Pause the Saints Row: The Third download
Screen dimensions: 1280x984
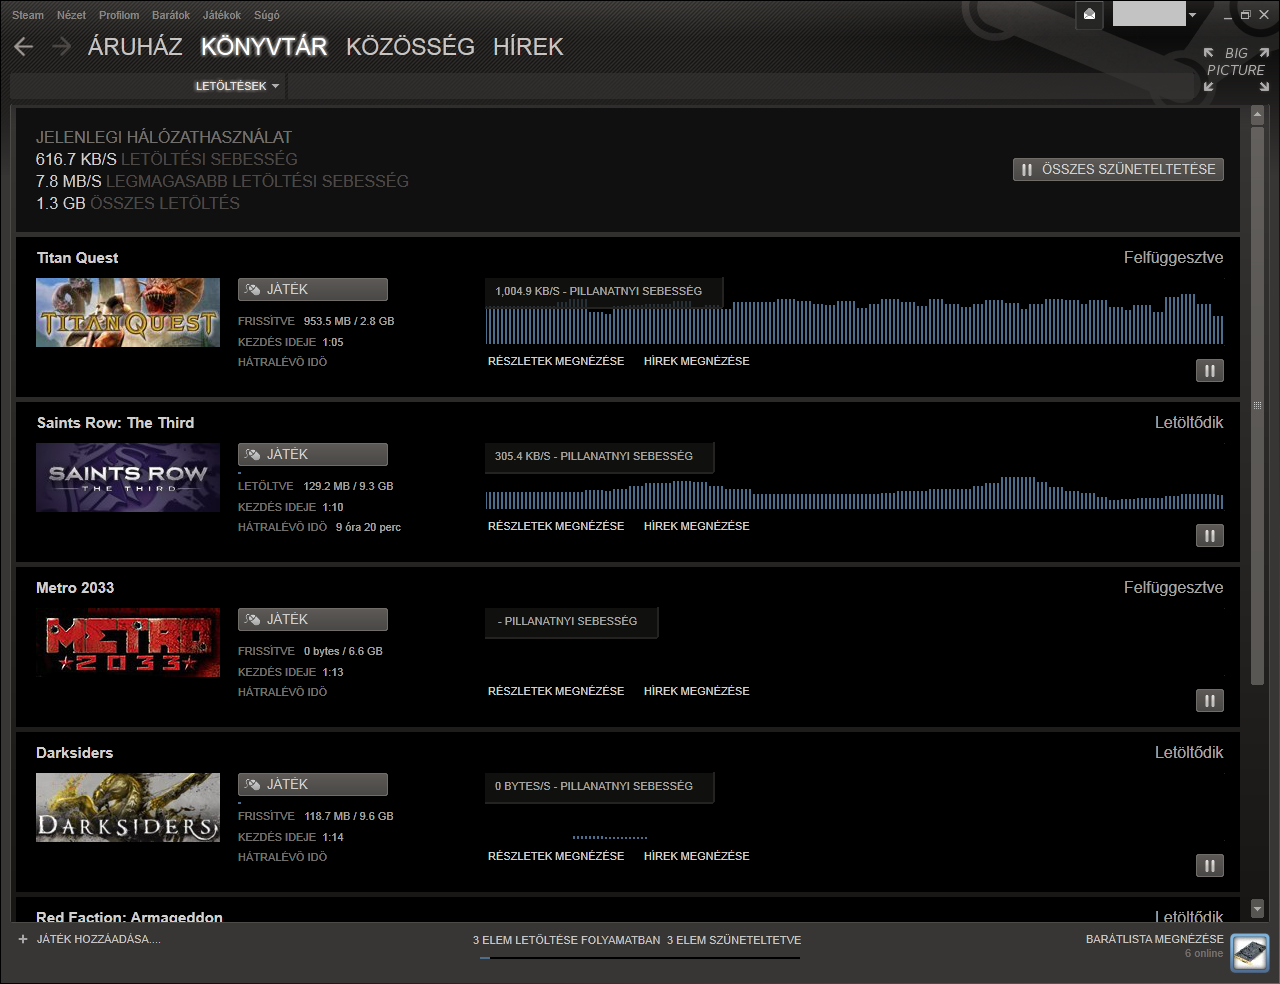pos(1210,536)
